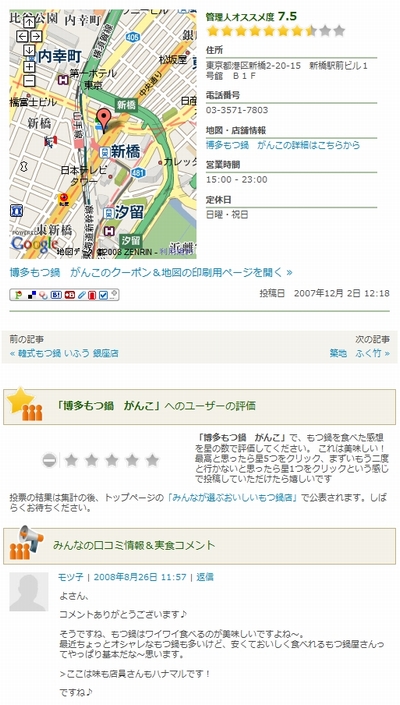This screenshot has width=400, height=705.
Task: Click モツ子's gray avatar thumbnail
Action: [x=29, y=592]
